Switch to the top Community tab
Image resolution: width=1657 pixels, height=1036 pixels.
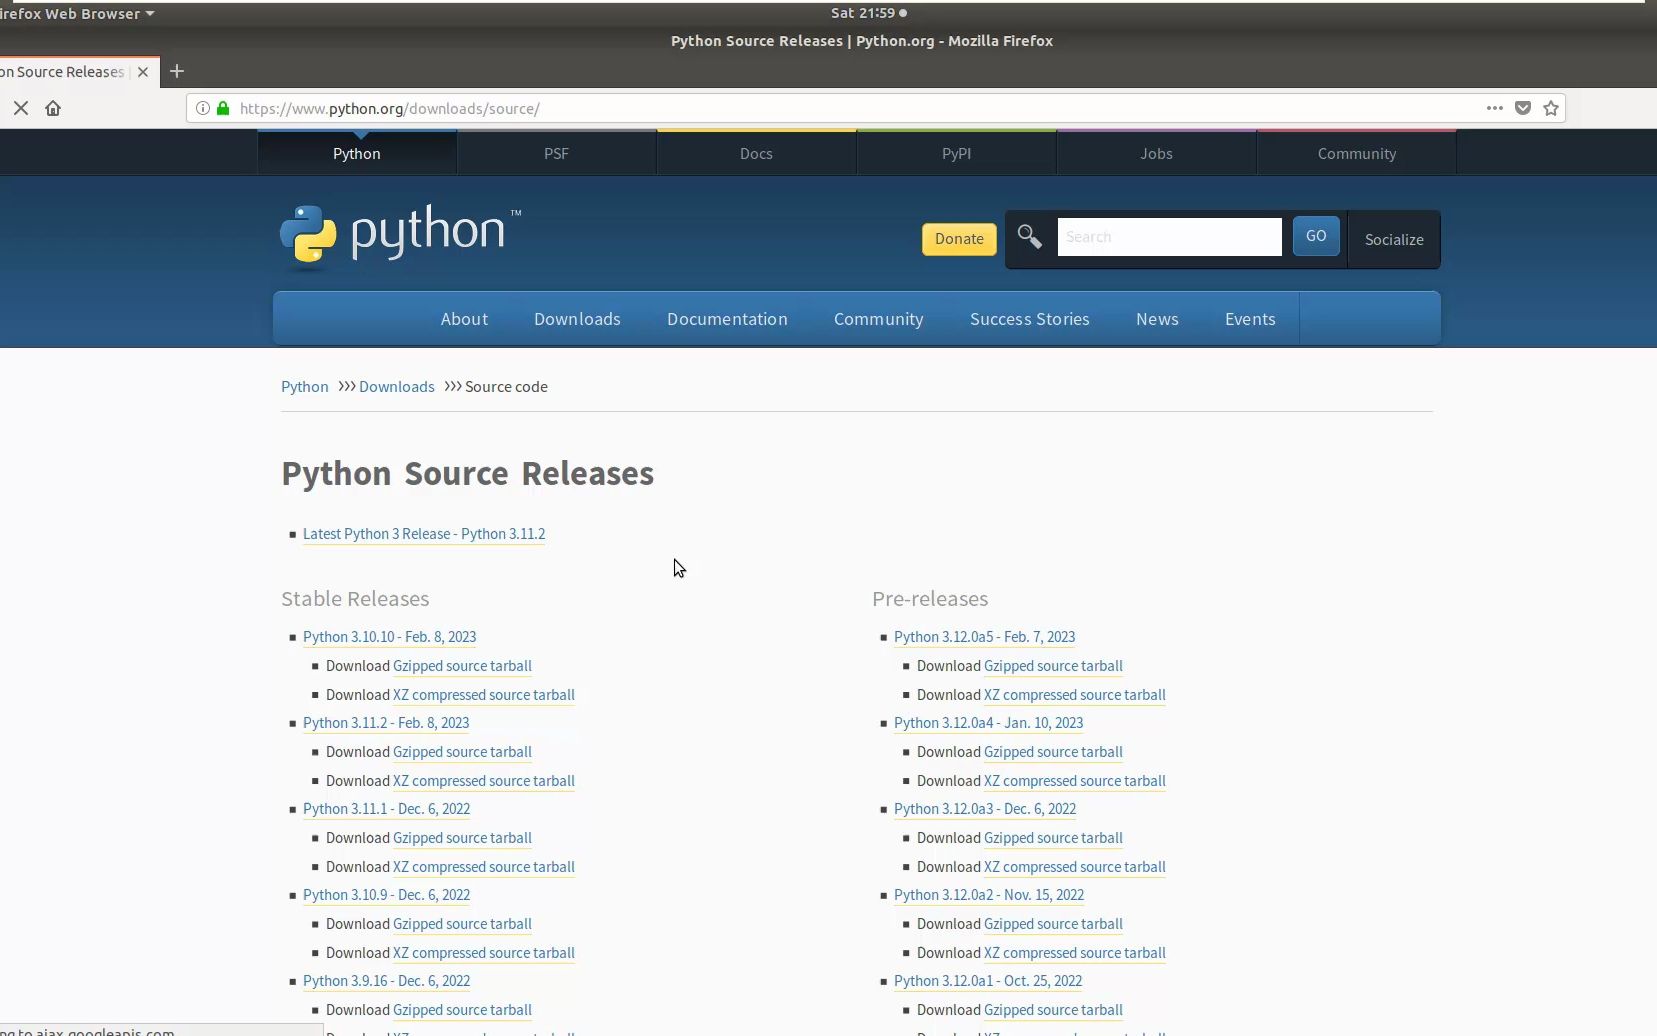[1357, 153]
